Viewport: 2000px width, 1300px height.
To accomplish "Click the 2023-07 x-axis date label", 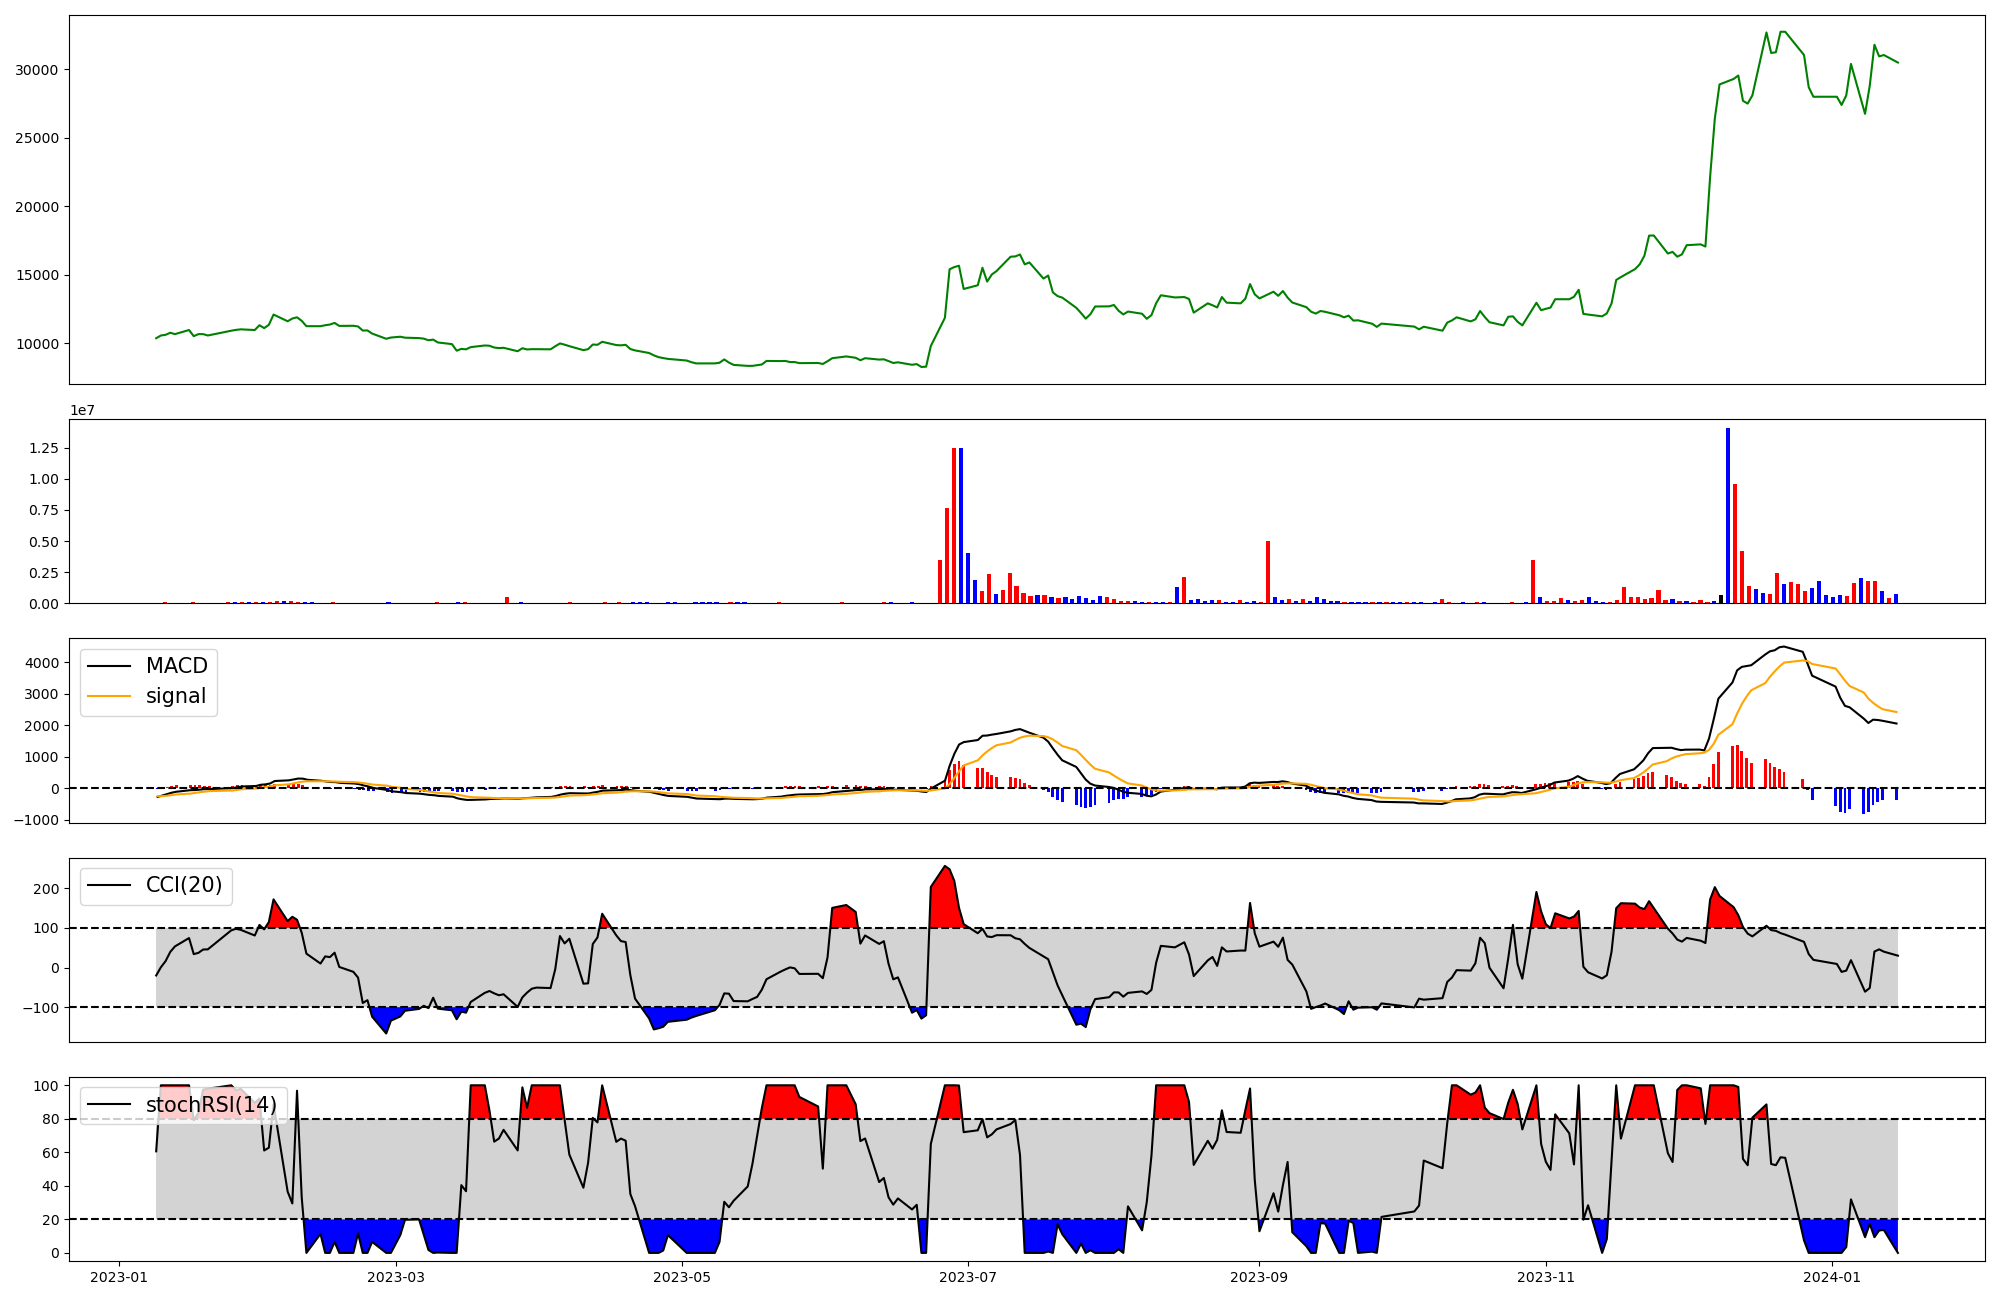I will [968, 1277].
